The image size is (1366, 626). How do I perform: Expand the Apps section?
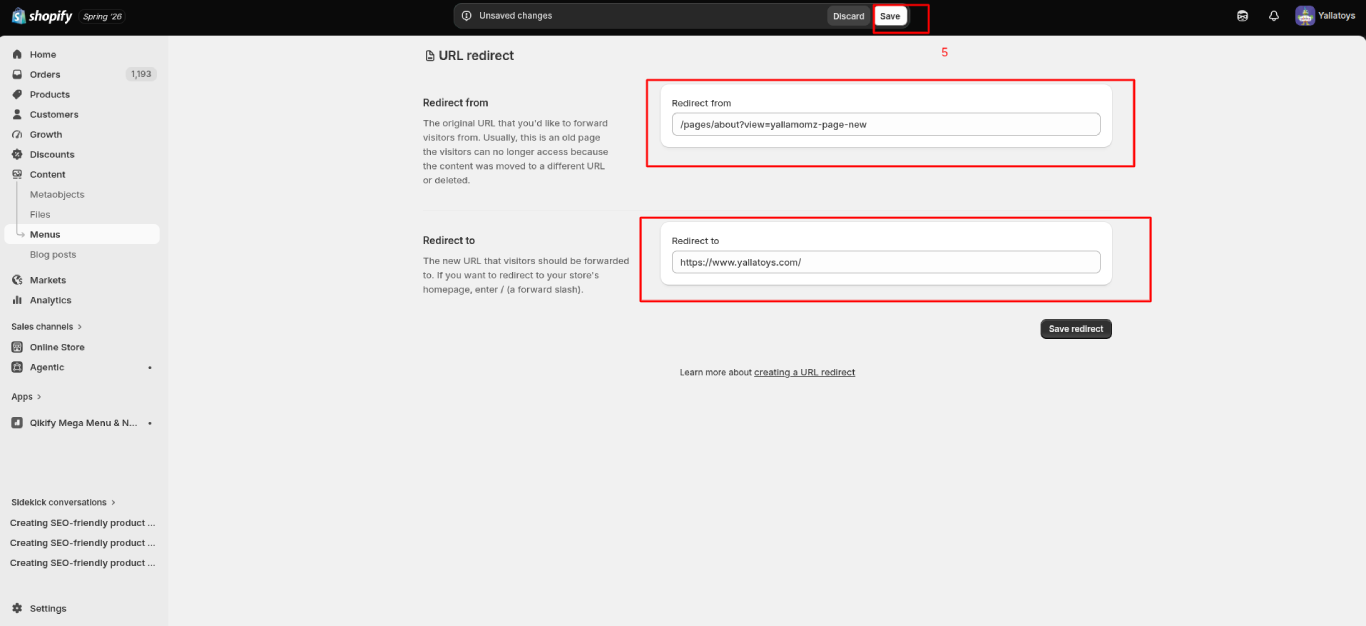click(x=26, y=396)
